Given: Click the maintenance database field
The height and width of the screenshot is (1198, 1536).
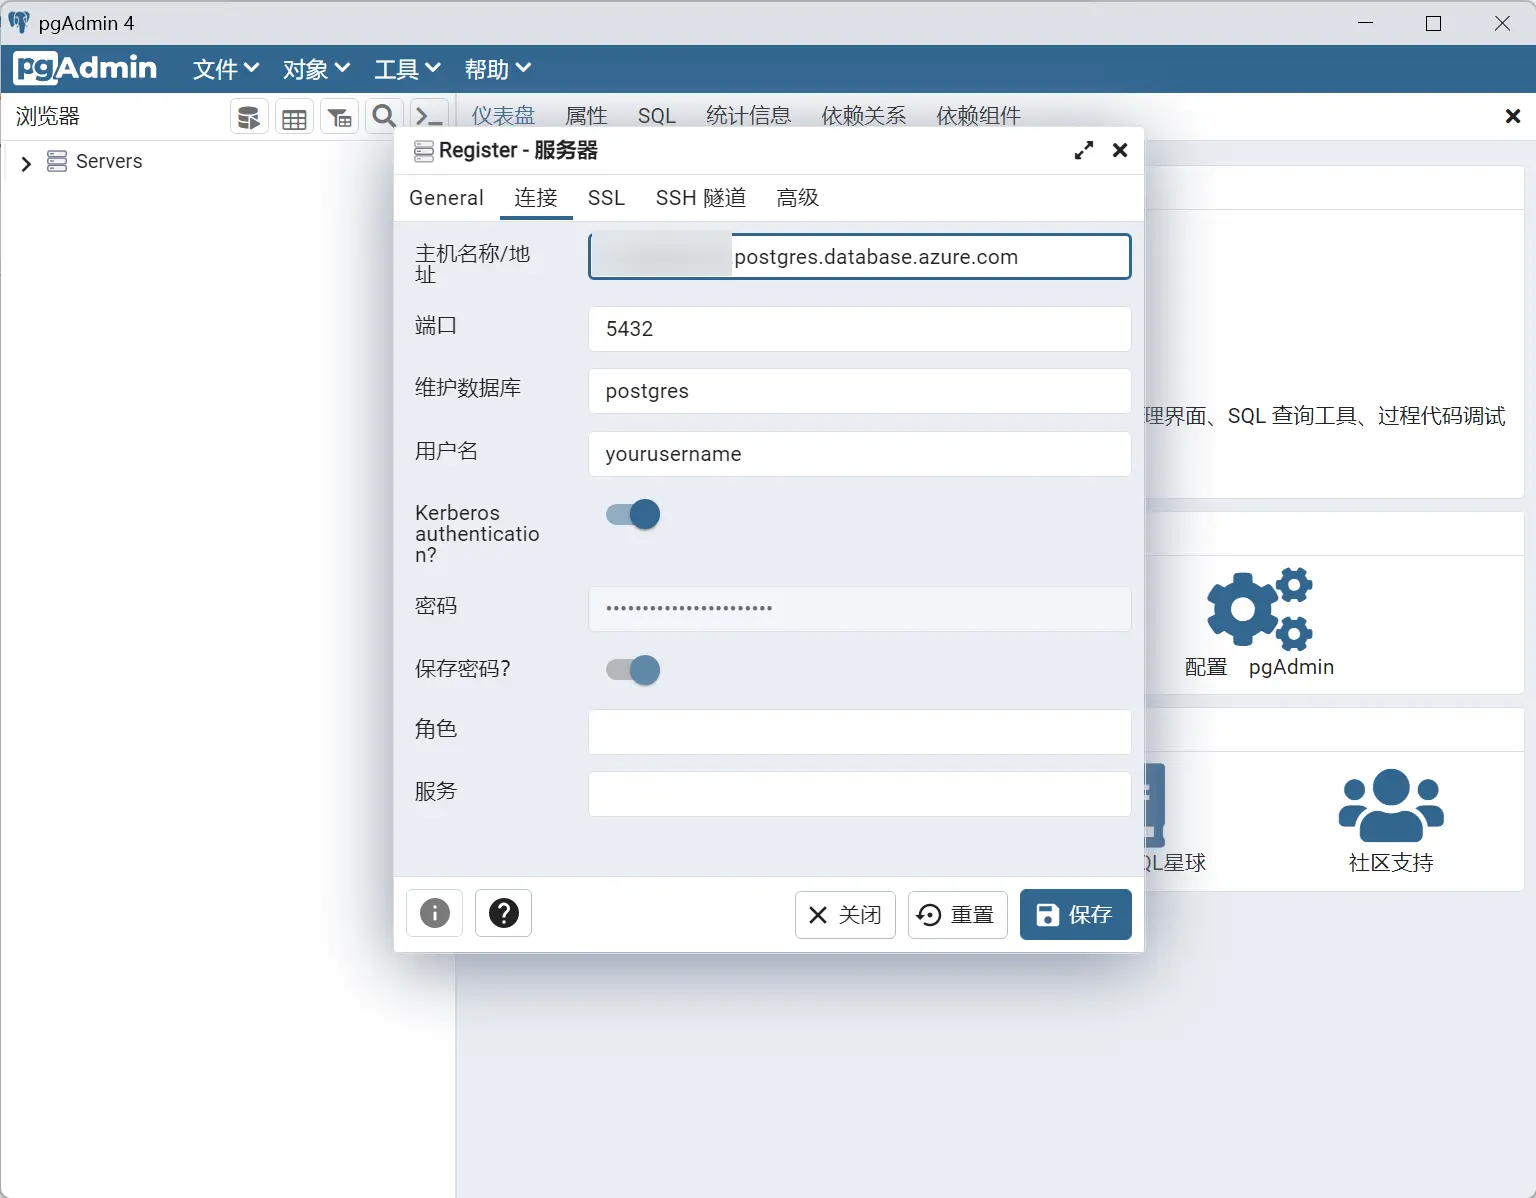Looking at the screenshot, I should pyautogui.click(x=860, y=391).
